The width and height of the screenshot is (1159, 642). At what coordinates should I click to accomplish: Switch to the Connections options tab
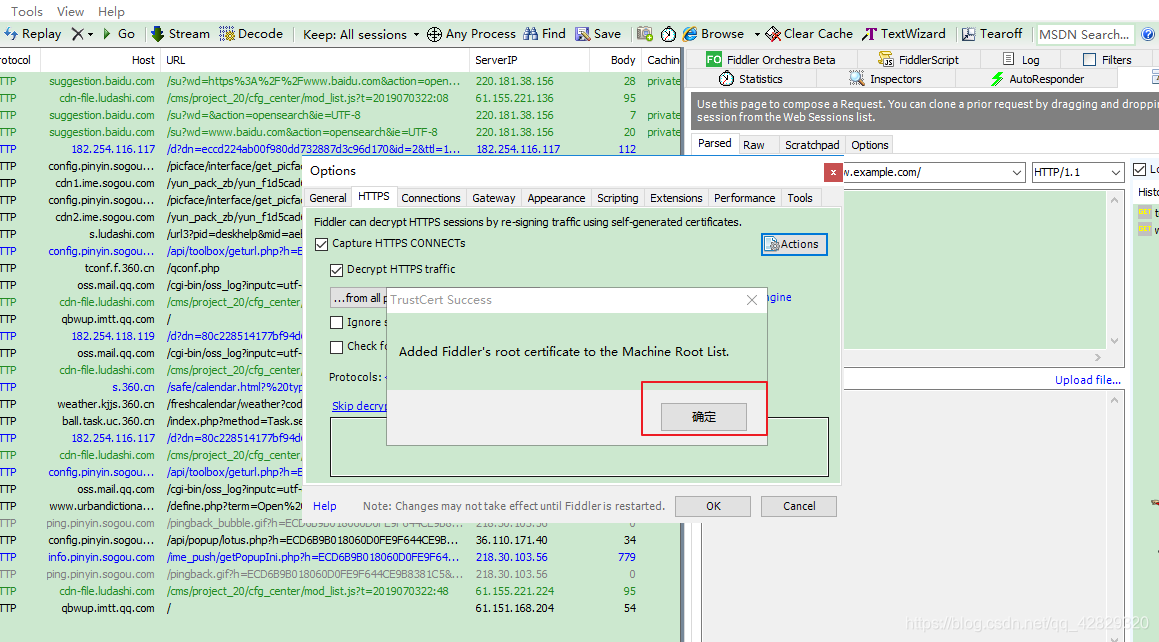click(431, 198)
